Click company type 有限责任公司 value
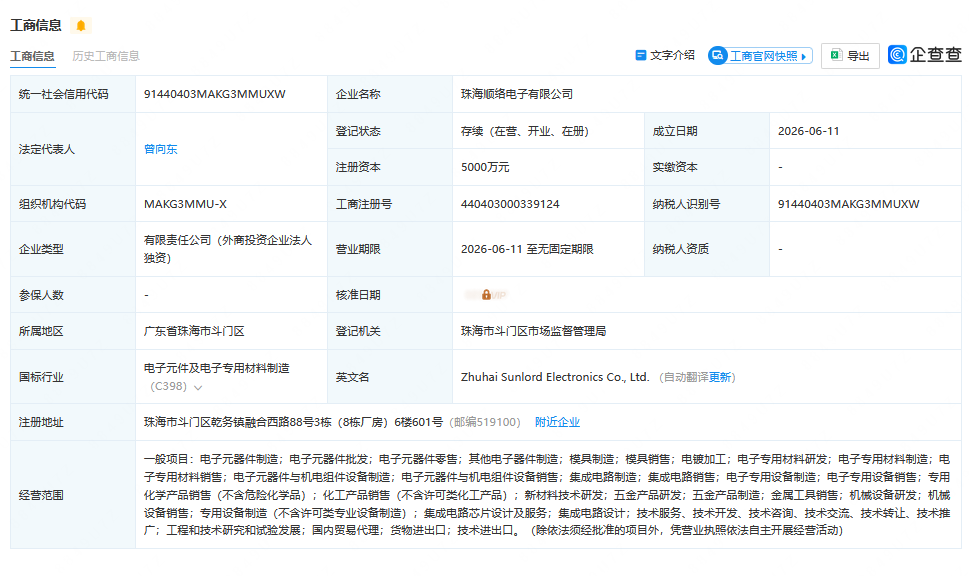The height and width of the screenshot is (576, 969). pyautogui.click(x=227, y=249)
